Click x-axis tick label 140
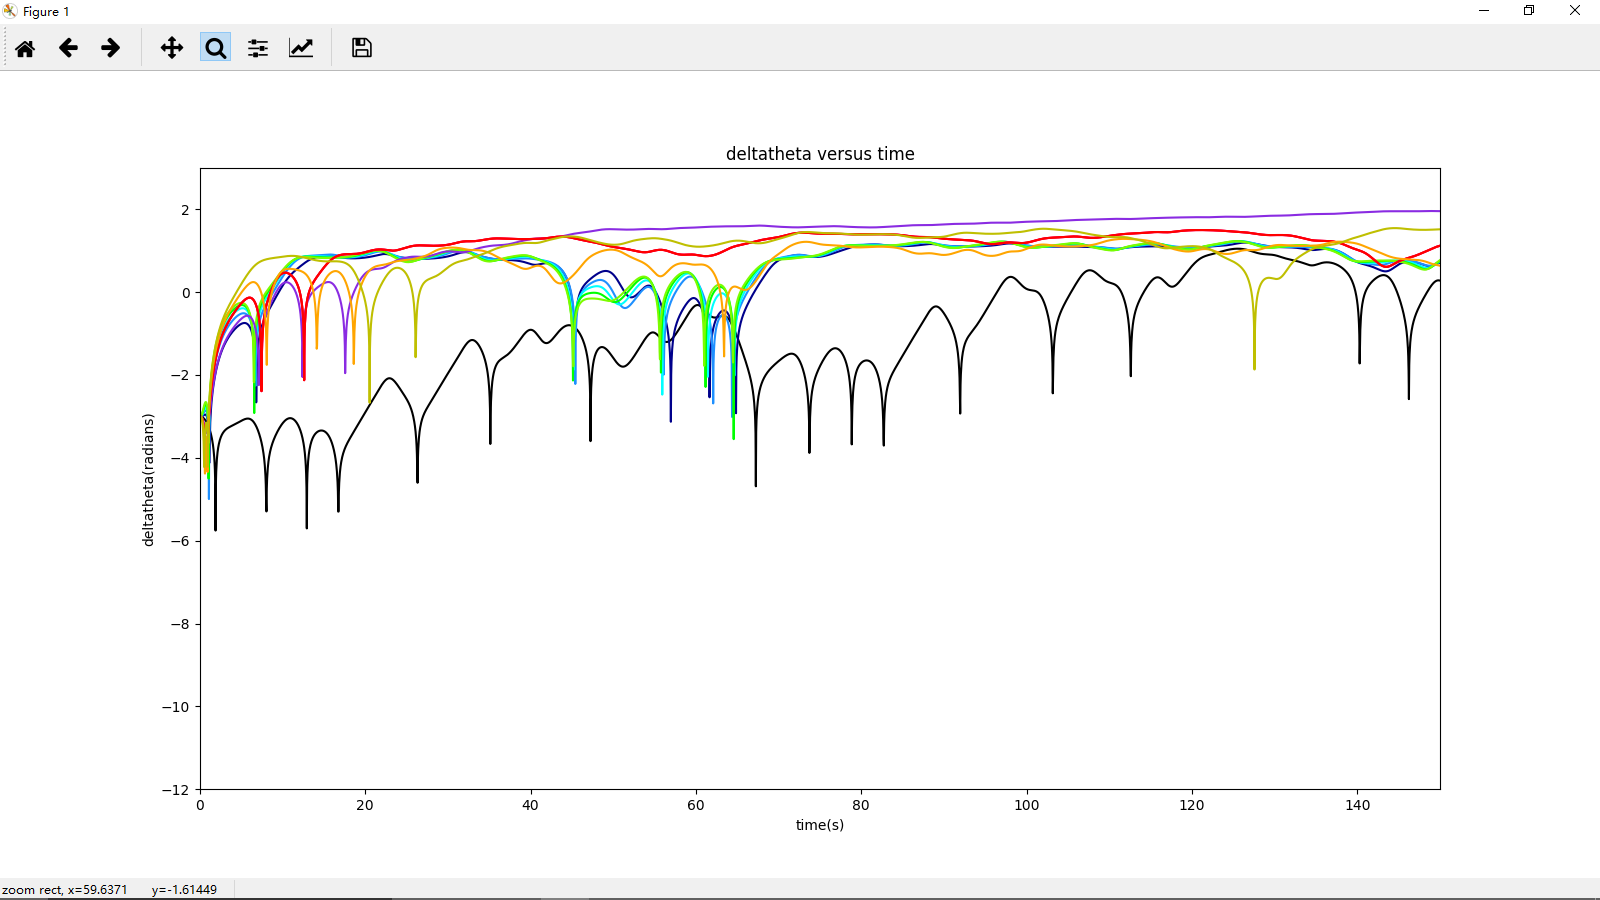1600x900 pixels. pos(1358,805)
